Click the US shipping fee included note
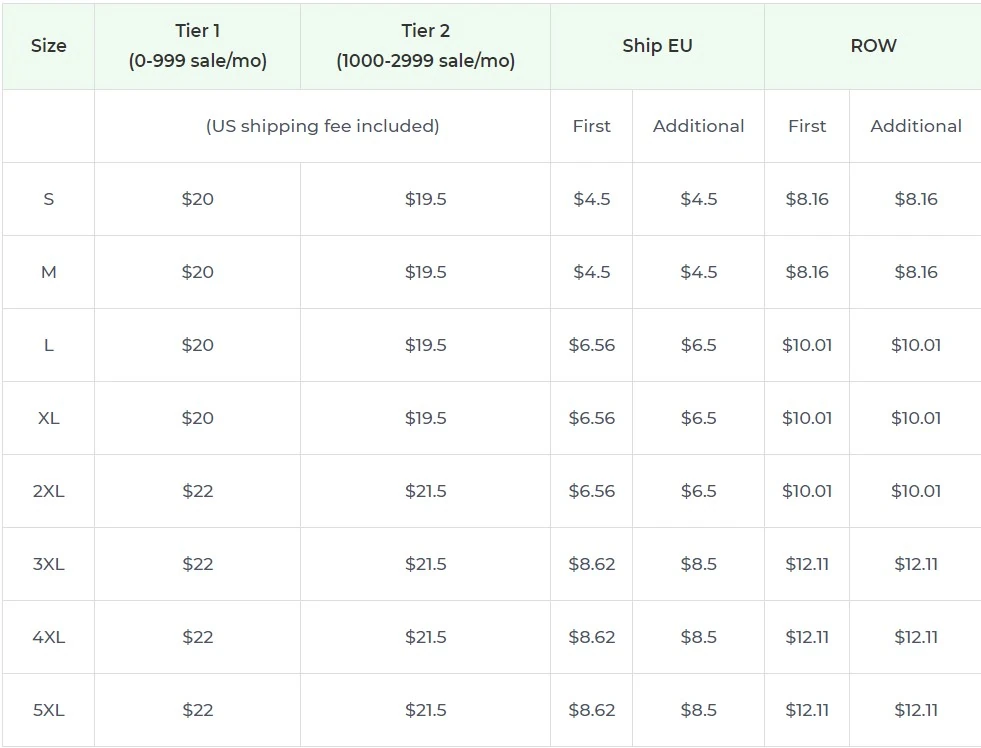 coord(322,126)
